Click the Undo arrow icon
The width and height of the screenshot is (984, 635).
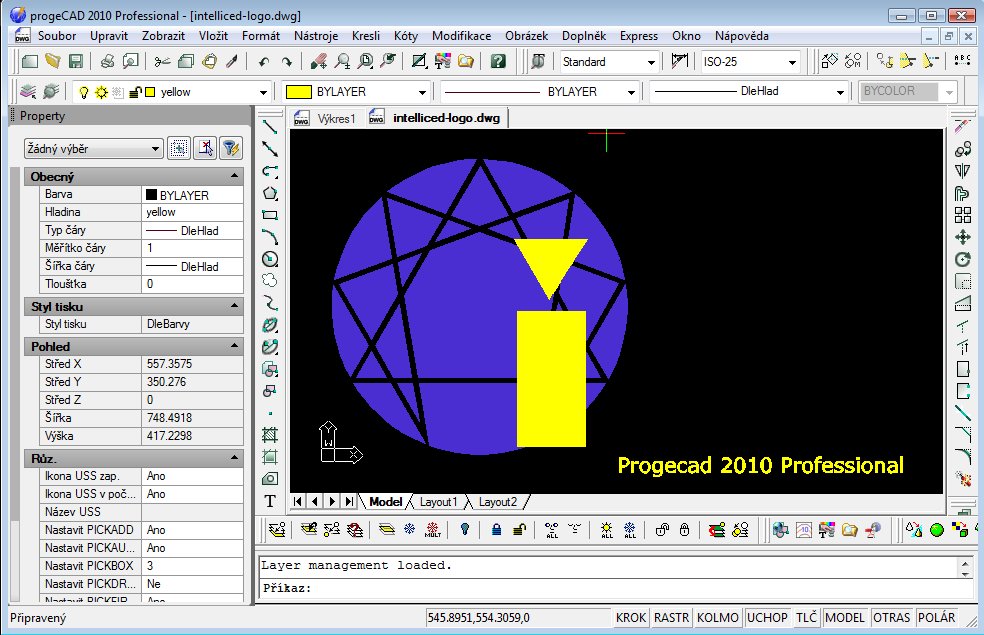[x=264, y=61]
